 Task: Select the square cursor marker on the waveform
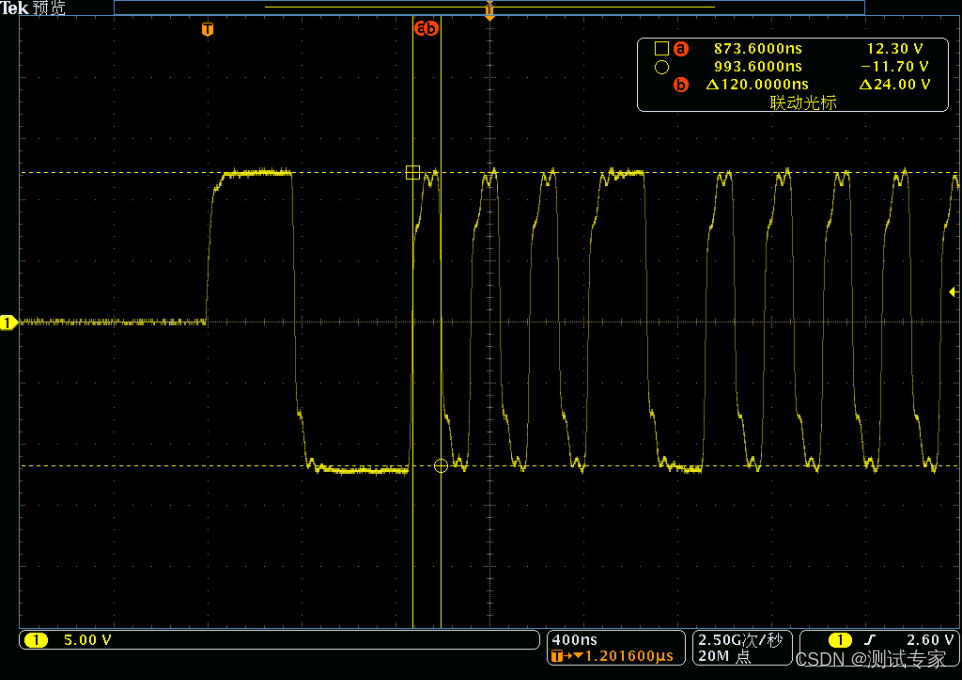click(x=413, y=172)
